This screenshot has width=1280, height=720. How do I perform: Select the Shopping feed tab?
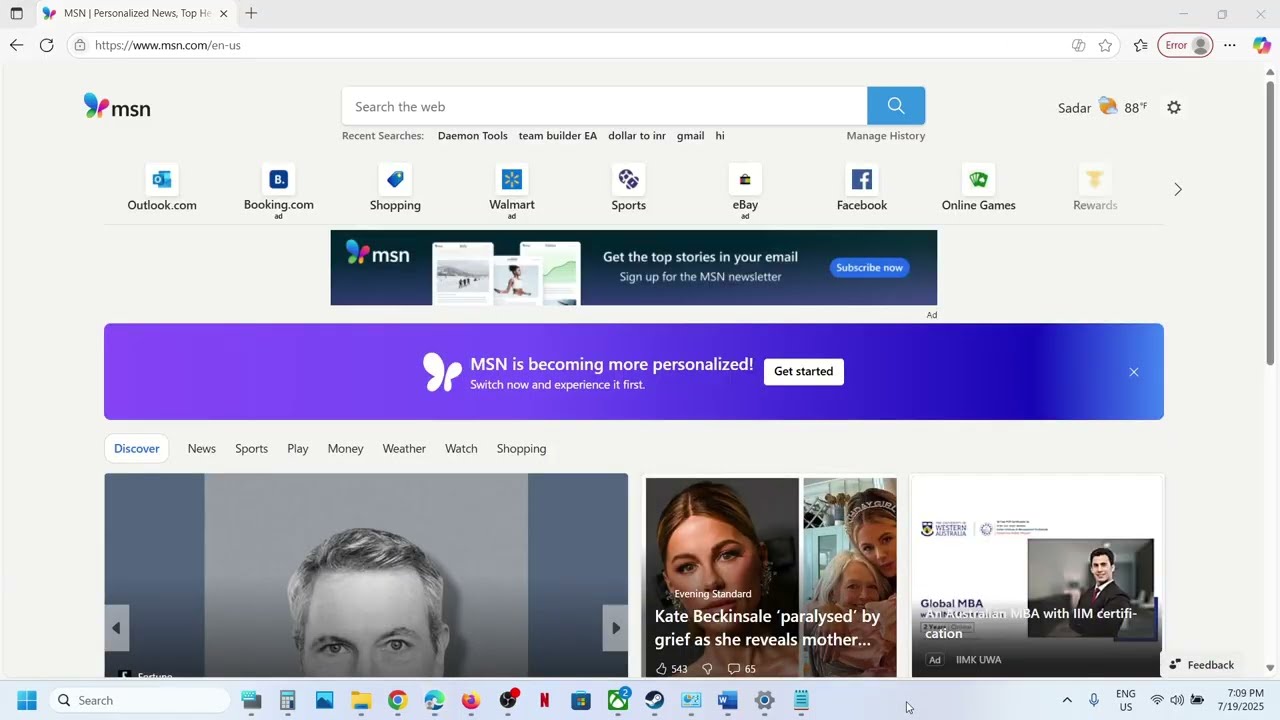[x=522, y=448]
